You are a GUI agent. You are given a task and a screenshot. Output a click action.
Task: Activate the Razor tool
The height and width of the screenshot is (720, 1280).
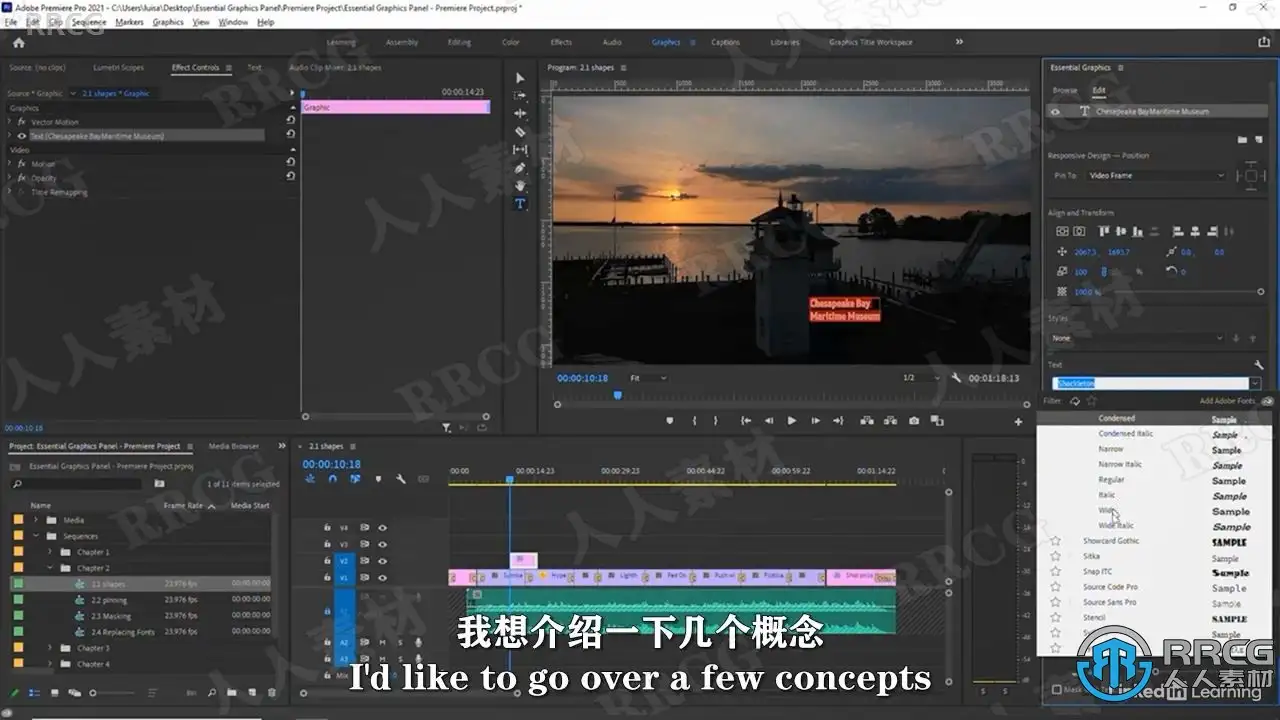point(520,132)
